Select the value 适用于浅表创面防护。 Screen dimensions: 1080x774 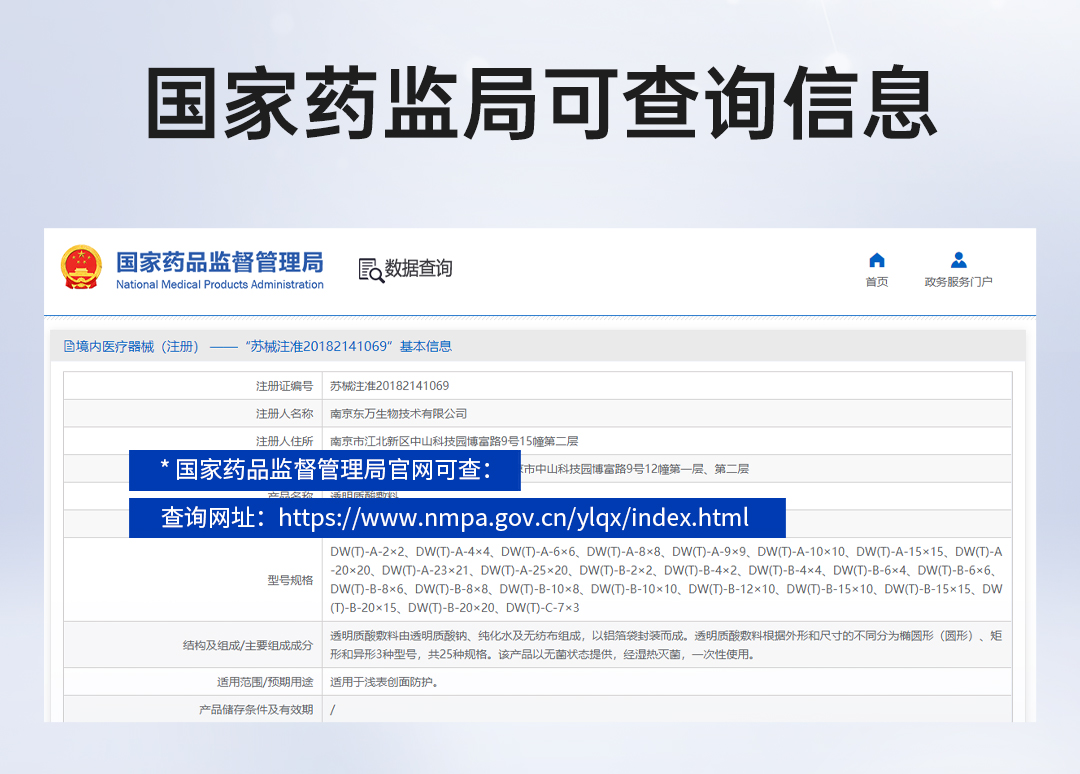tap(385, 682)
